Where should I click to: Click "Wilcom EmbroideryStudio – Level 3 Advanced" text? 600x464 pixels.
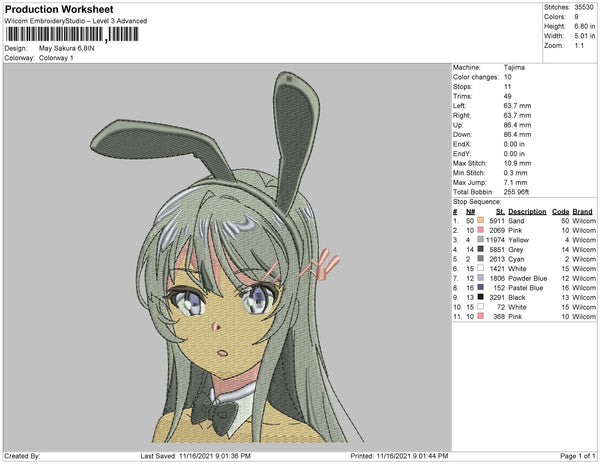coord(76,21)
